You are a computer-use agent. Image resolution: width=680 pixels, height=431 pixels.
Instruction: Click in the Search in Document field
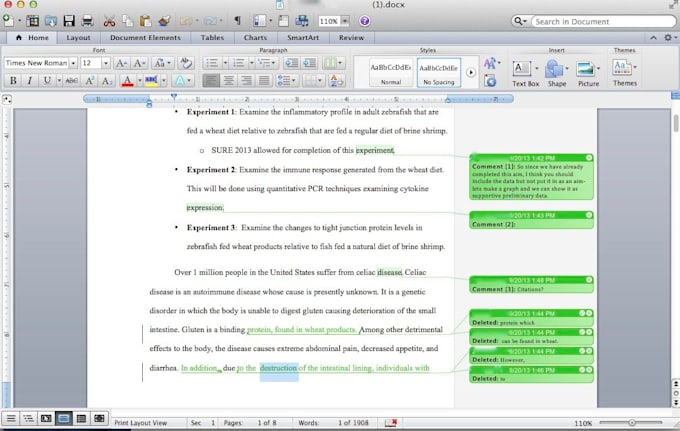pyautogui.click(x=603, y=21)
